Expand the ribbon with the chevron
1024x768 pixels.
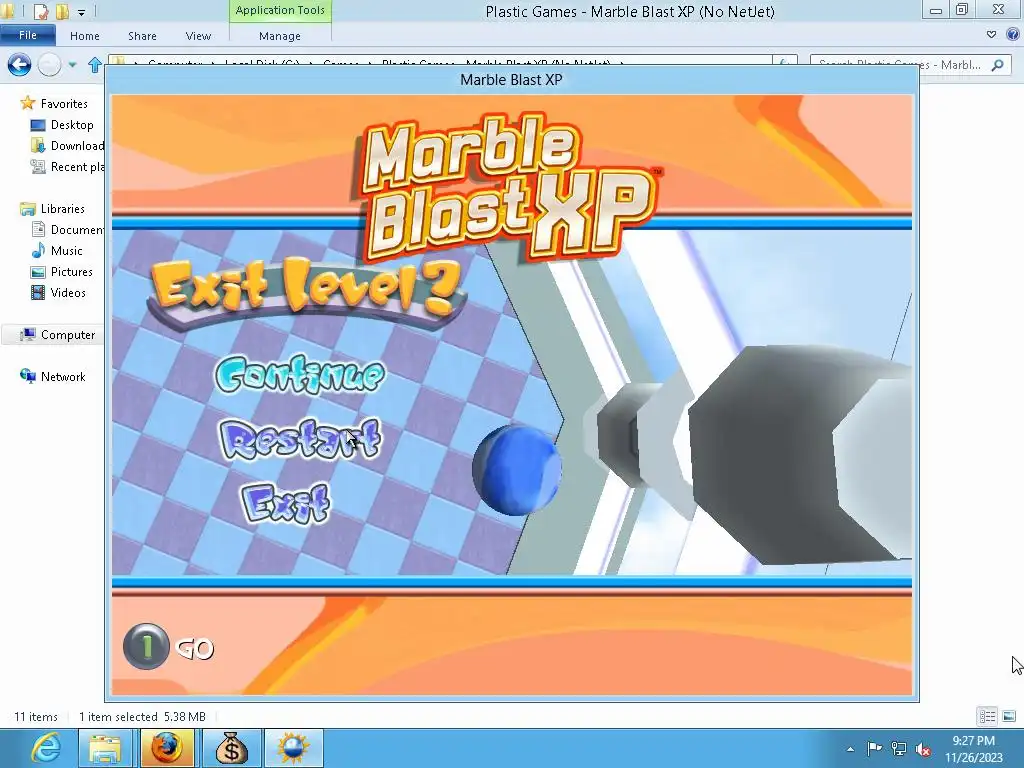click(991, 35)
